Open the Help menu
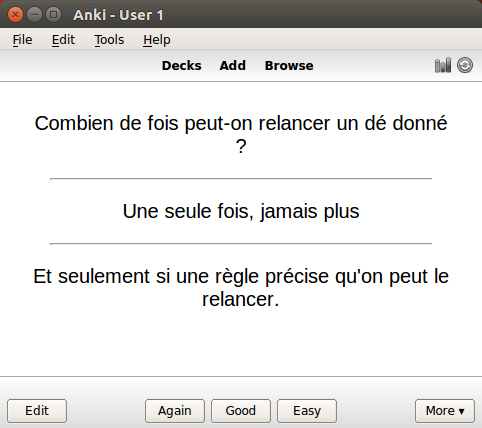The height and width of the screenshot is (428, 482). click(157, 40)
